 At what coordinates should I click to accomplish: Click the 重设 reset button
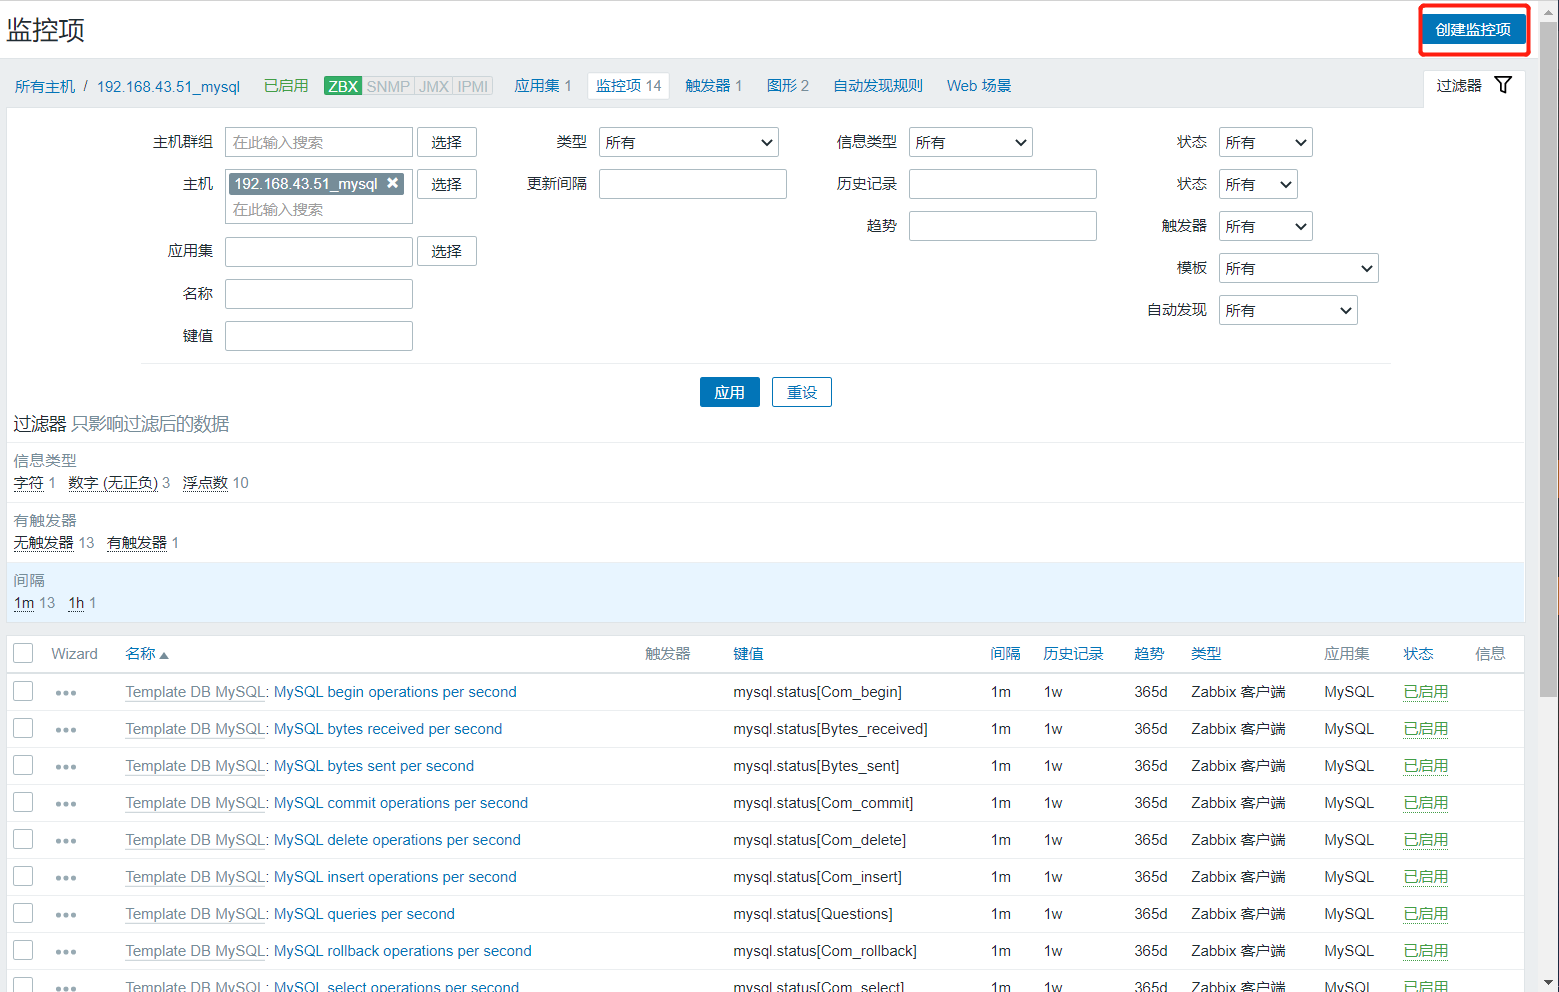click(802, 392)
